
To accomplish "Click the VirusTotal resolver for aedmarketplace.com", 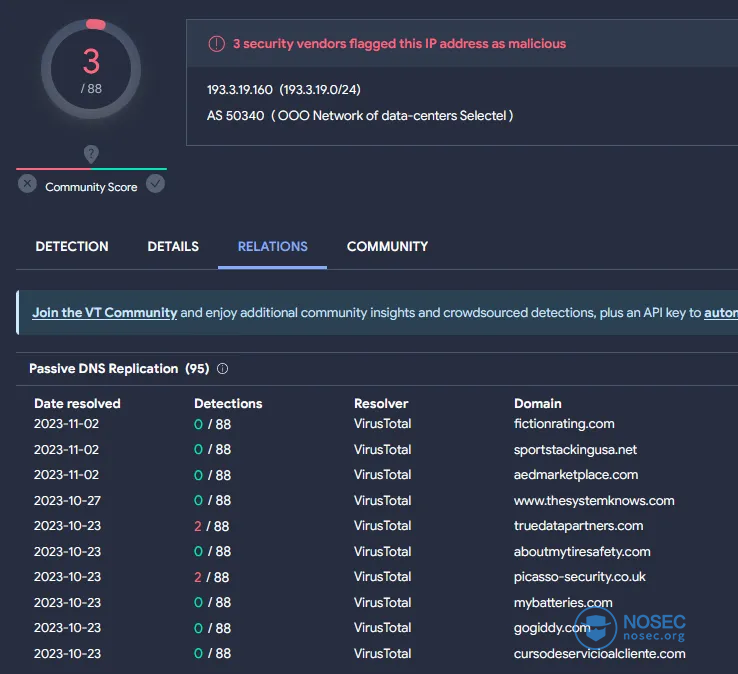I will 382,474.
